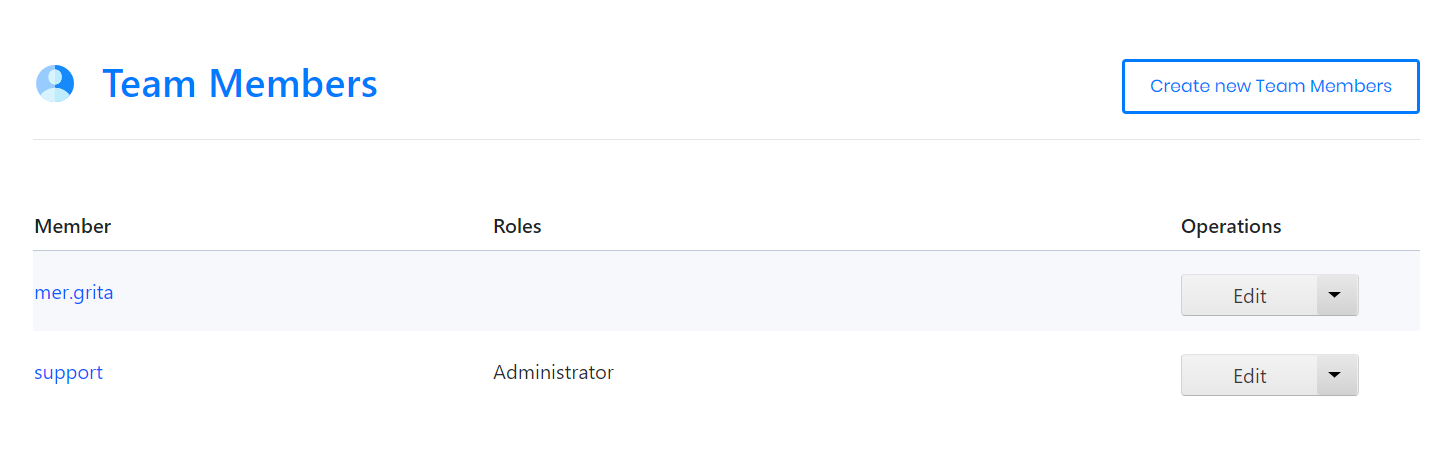The image size is (1445, 458).
Task: Click the blank area right of support's Edit dropdown
Action: (x=1390, y=375)
